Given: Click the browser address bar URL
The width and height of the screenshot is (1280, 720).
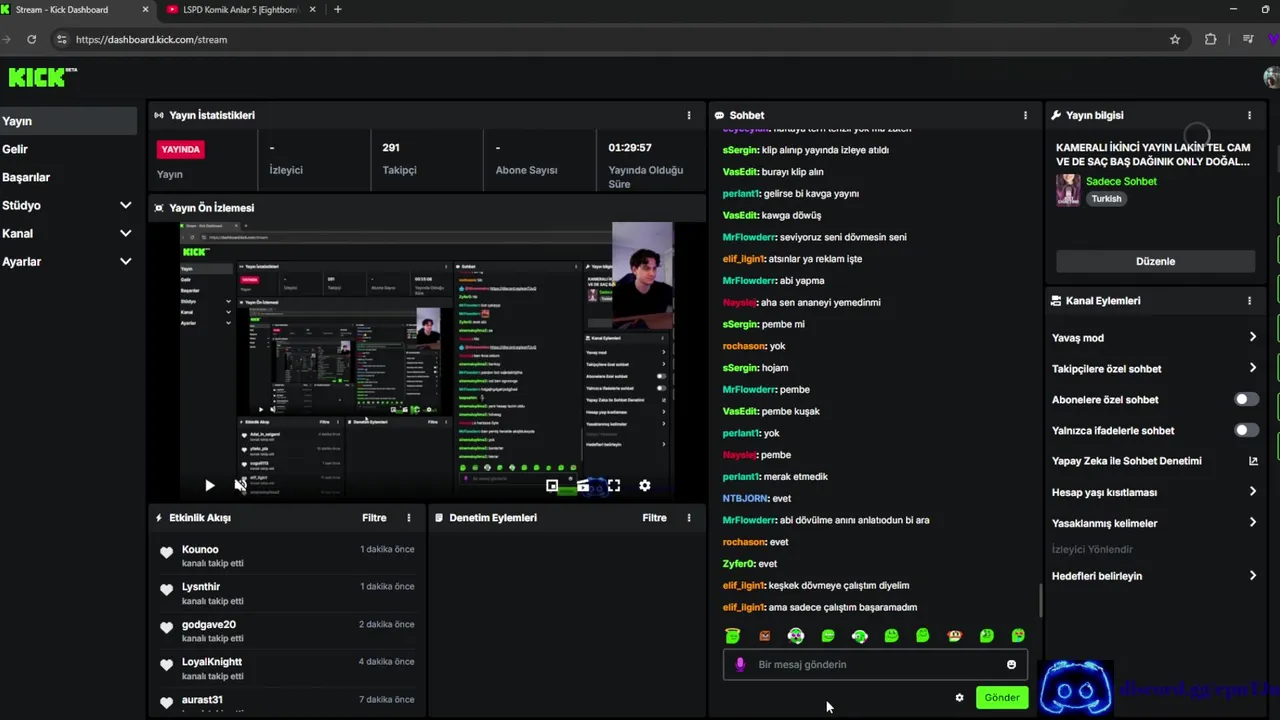Looking at the screenshot, I should pyautogui.click(x=151, y=39).
